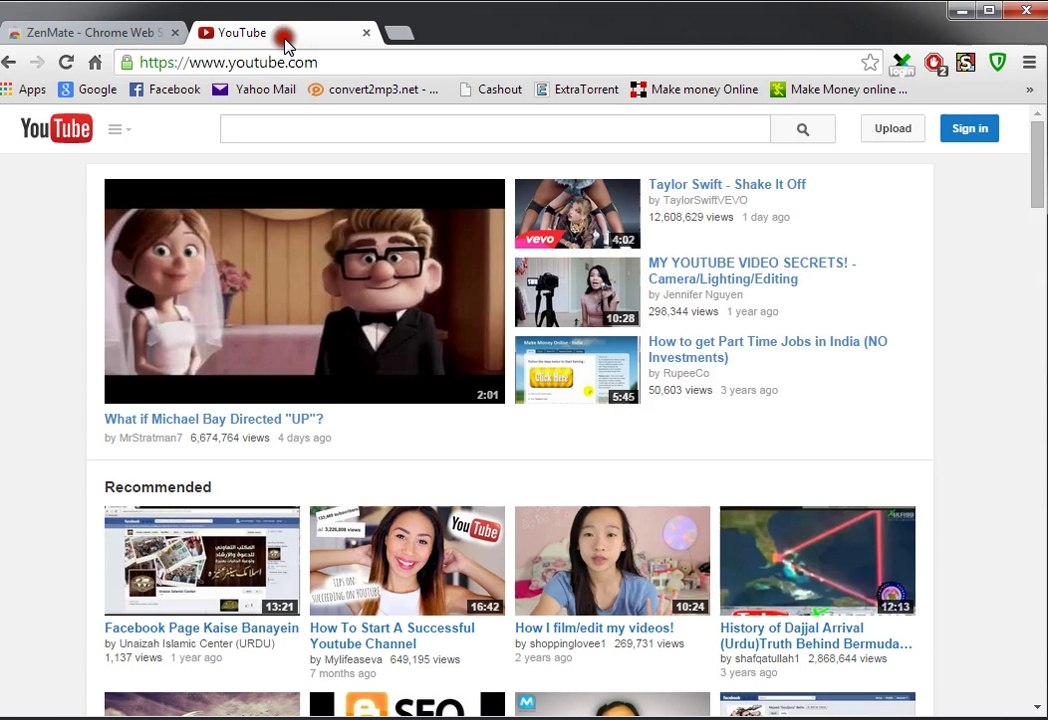Open the shafqatullah1 channel link

[767, 658]
